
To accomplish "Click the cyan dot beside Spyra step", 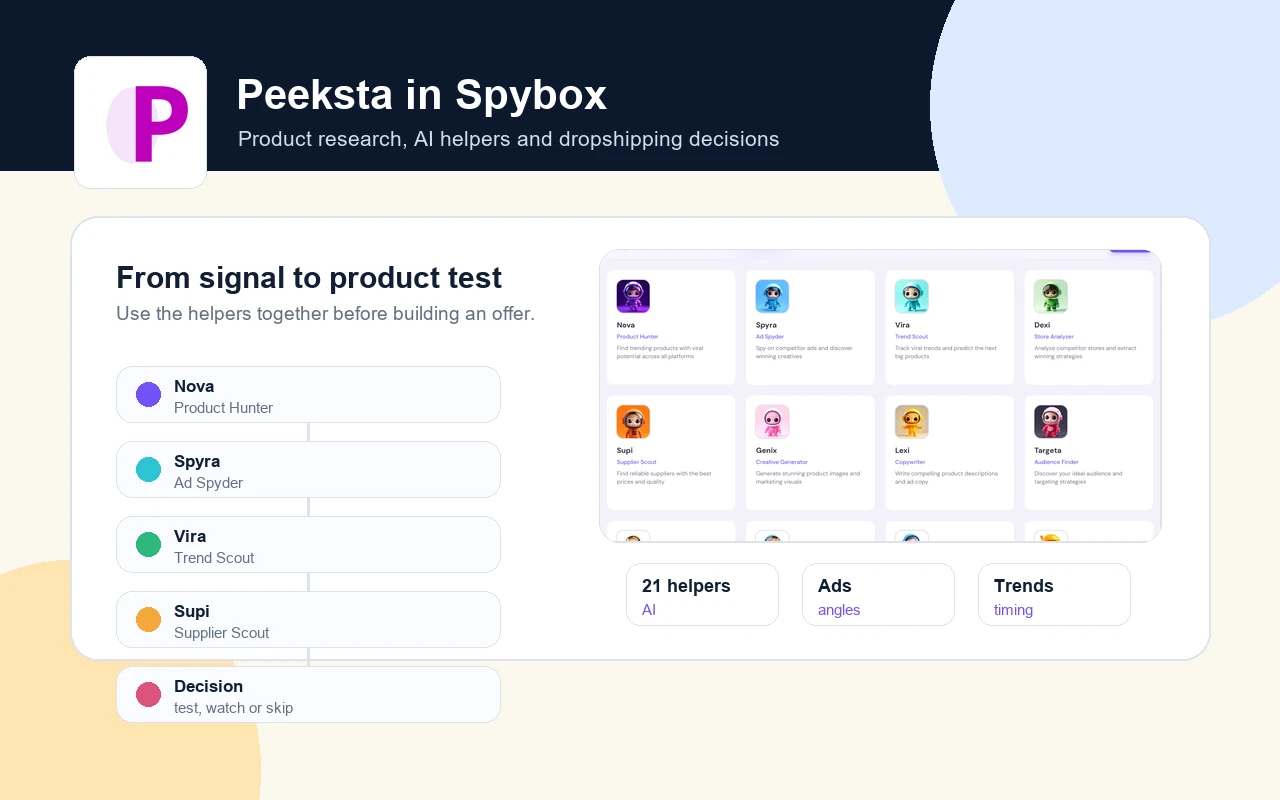I will click(x=148, y=469).
